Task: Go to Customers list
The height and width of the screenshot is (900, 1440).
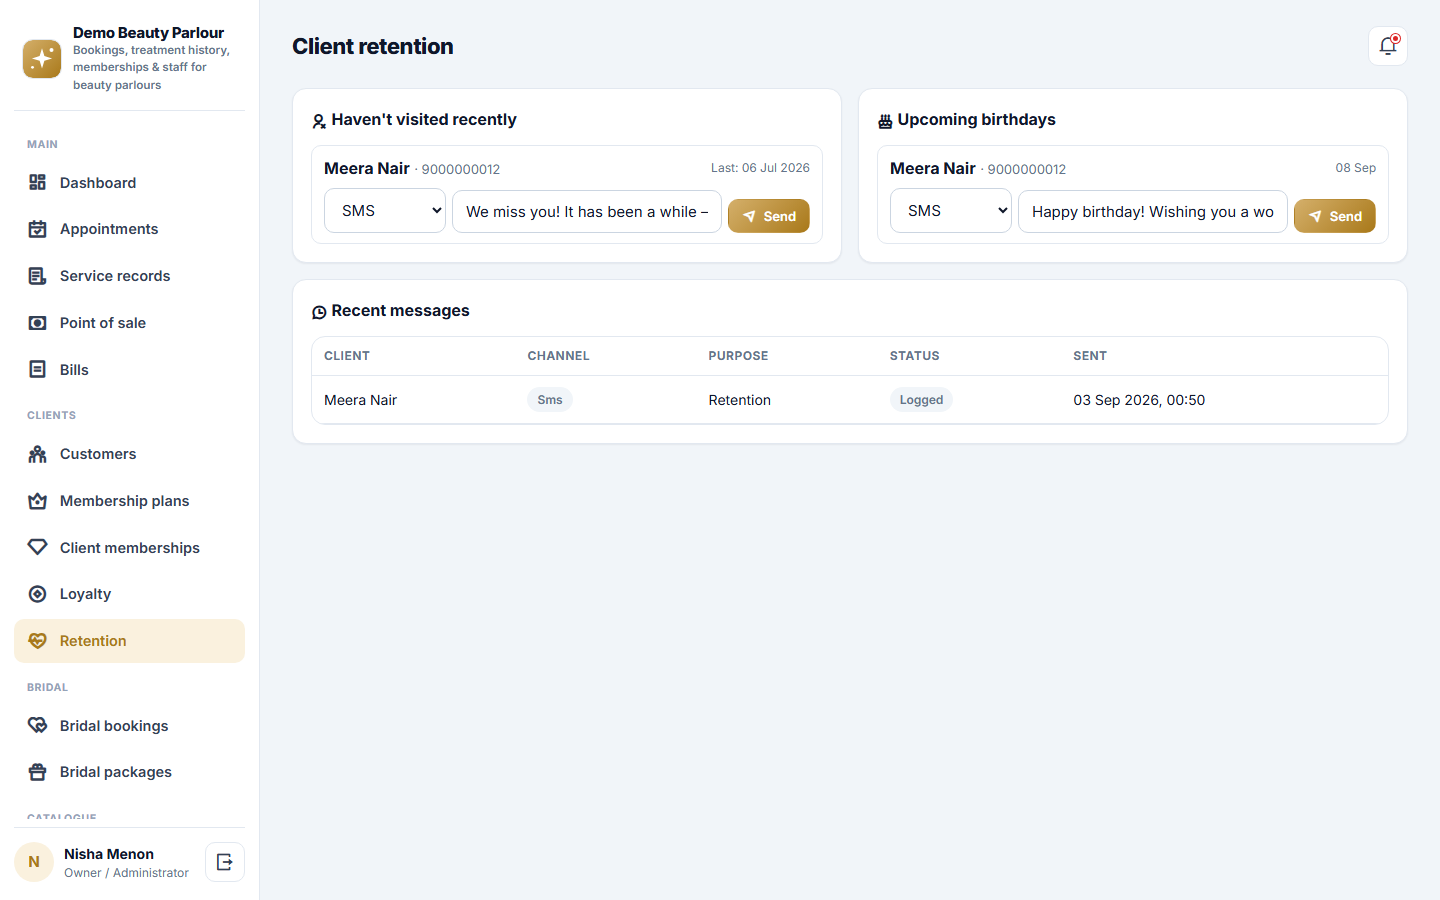Action: (129, 454)
